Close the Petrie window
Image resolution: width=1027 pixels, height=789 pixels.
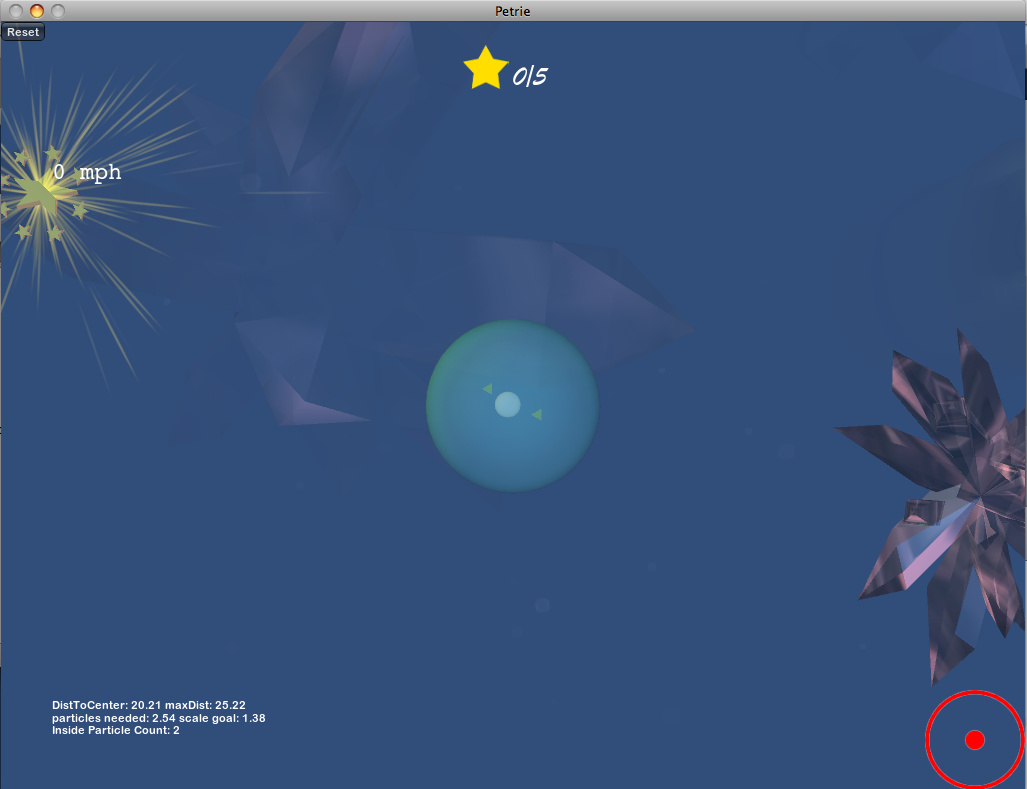point(17,11)
